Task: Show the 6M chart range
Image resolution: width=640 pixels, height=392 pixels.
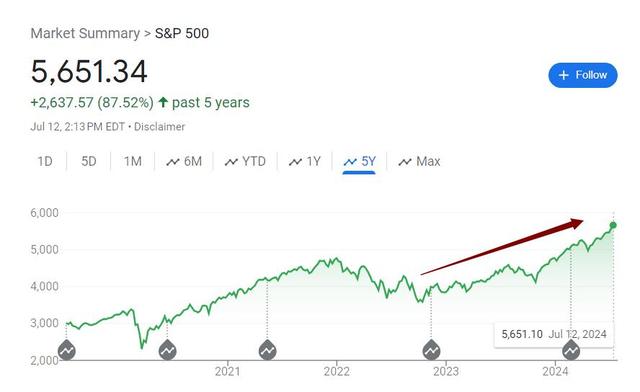Action: 184,162
